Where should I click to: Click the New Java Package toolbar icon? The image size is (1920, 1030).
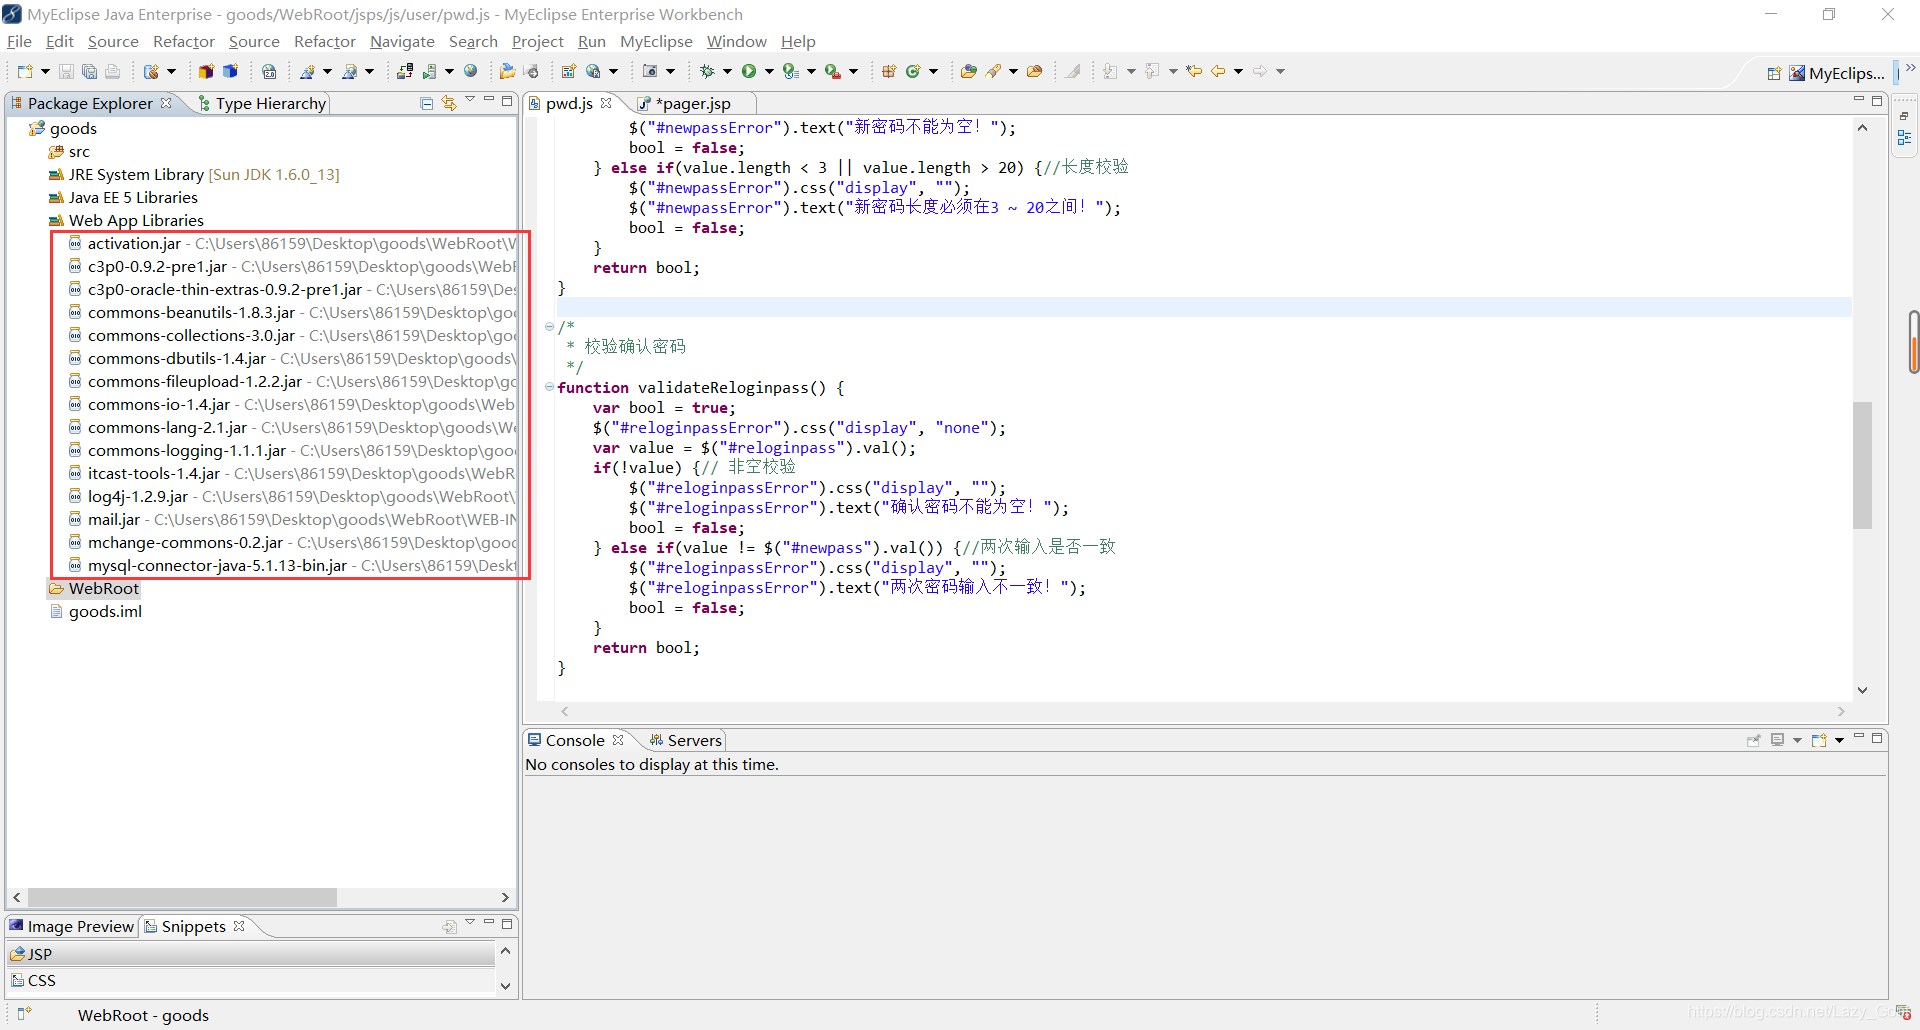tap(888, 71)
